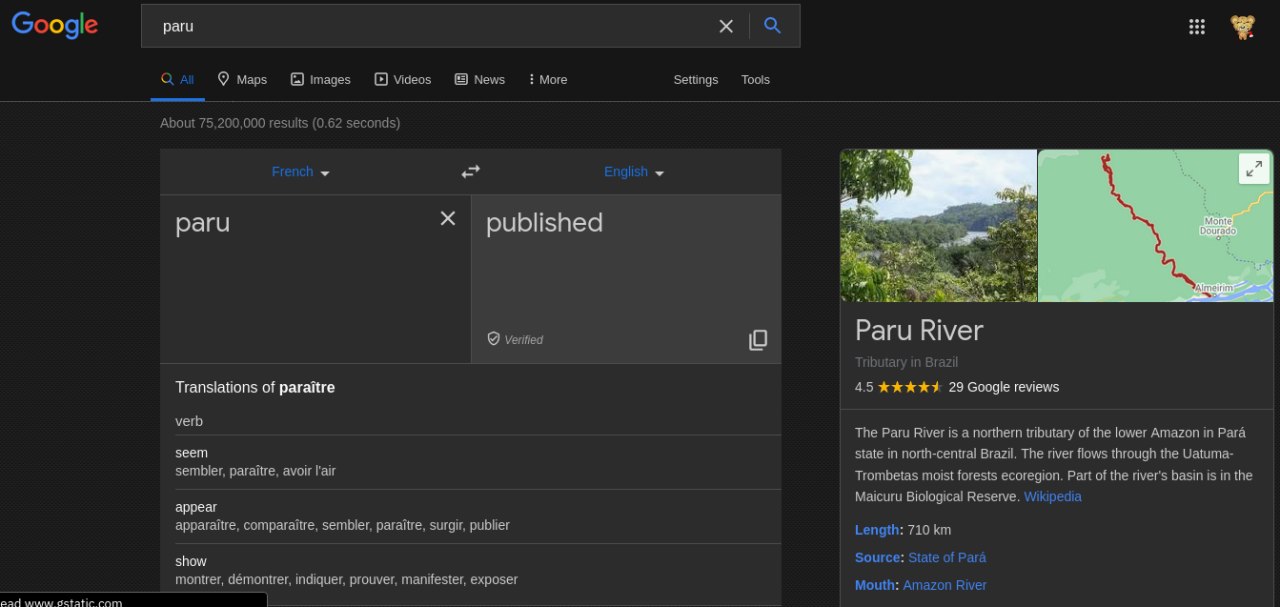Click the results count text 'About 75,200,000 results'
The width and height of the screenshot is (1280, 607).
coord(234,123)
